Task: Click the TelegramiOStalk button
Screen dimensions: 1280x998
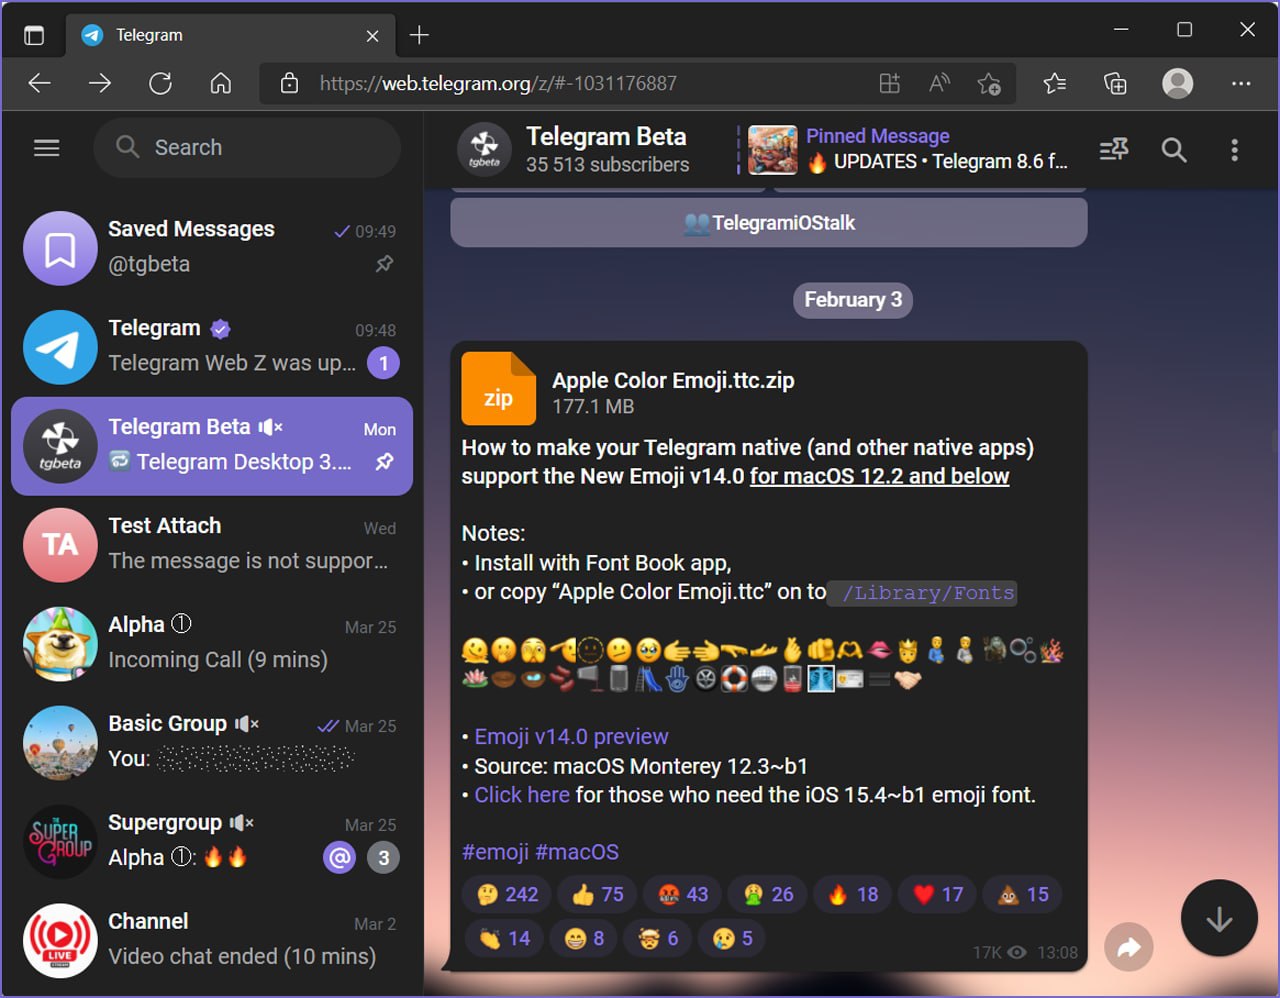Action: (769, 222)
